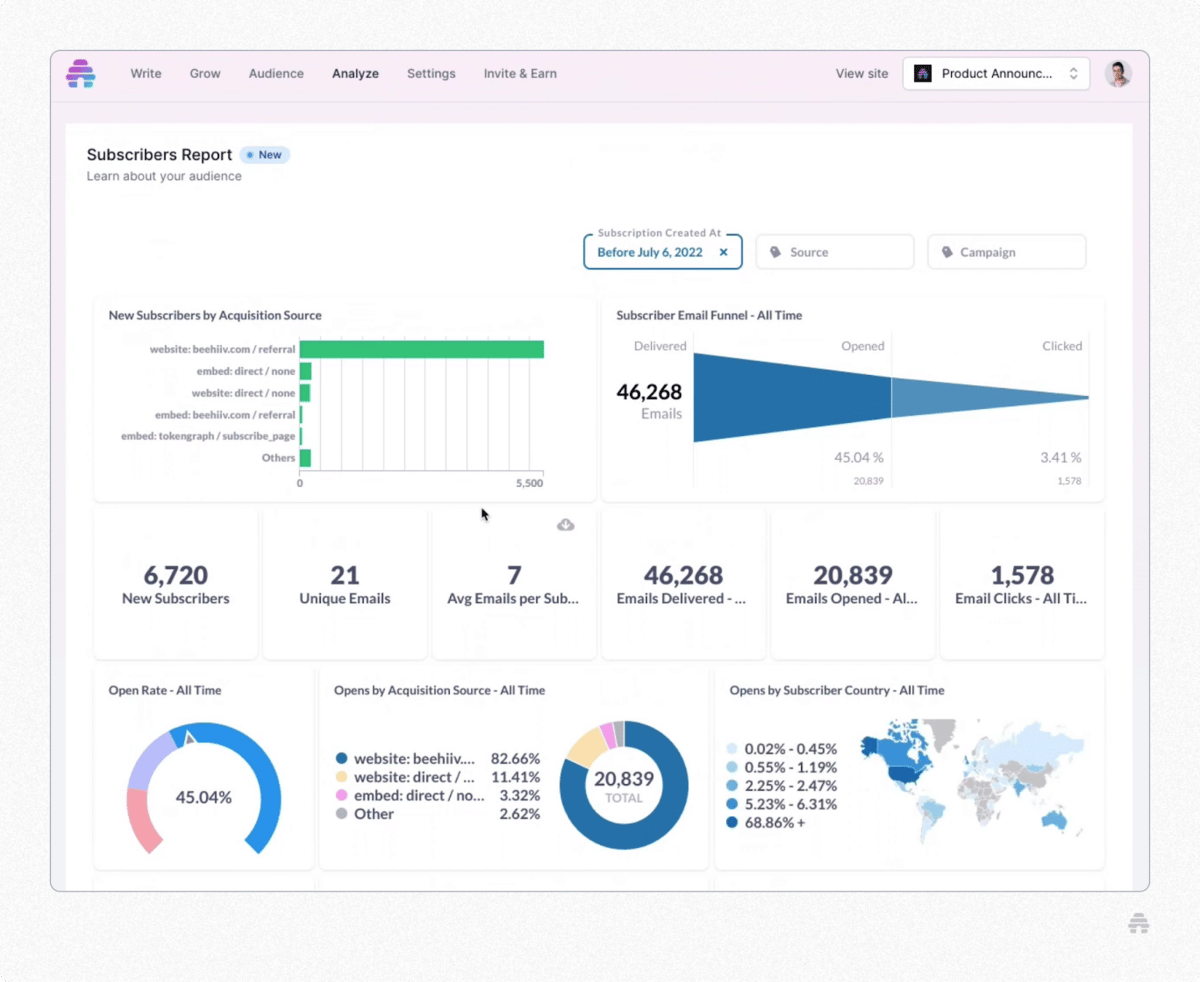The height and width of the screenshot is (982, 1200).
Task: Open the user profile avatar
Action: [1117, 74]
